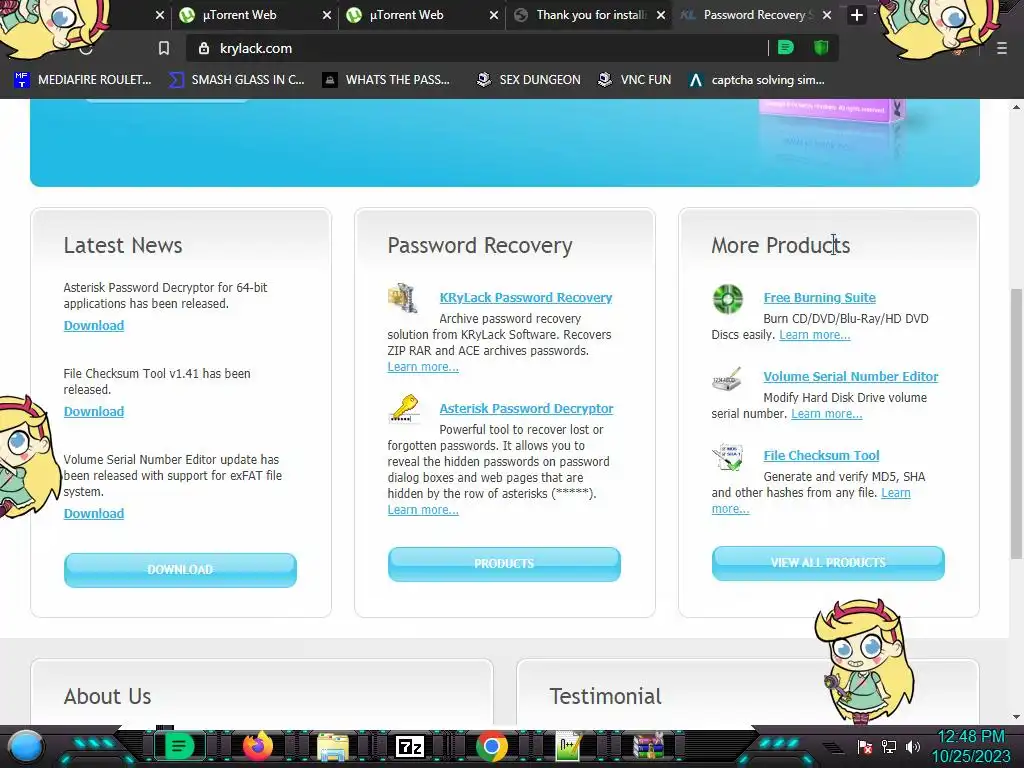Image resolution: width=1024 pixels, height=768 pixels.
Task: Click the green shield extension icon
Action: click(821, 48)
